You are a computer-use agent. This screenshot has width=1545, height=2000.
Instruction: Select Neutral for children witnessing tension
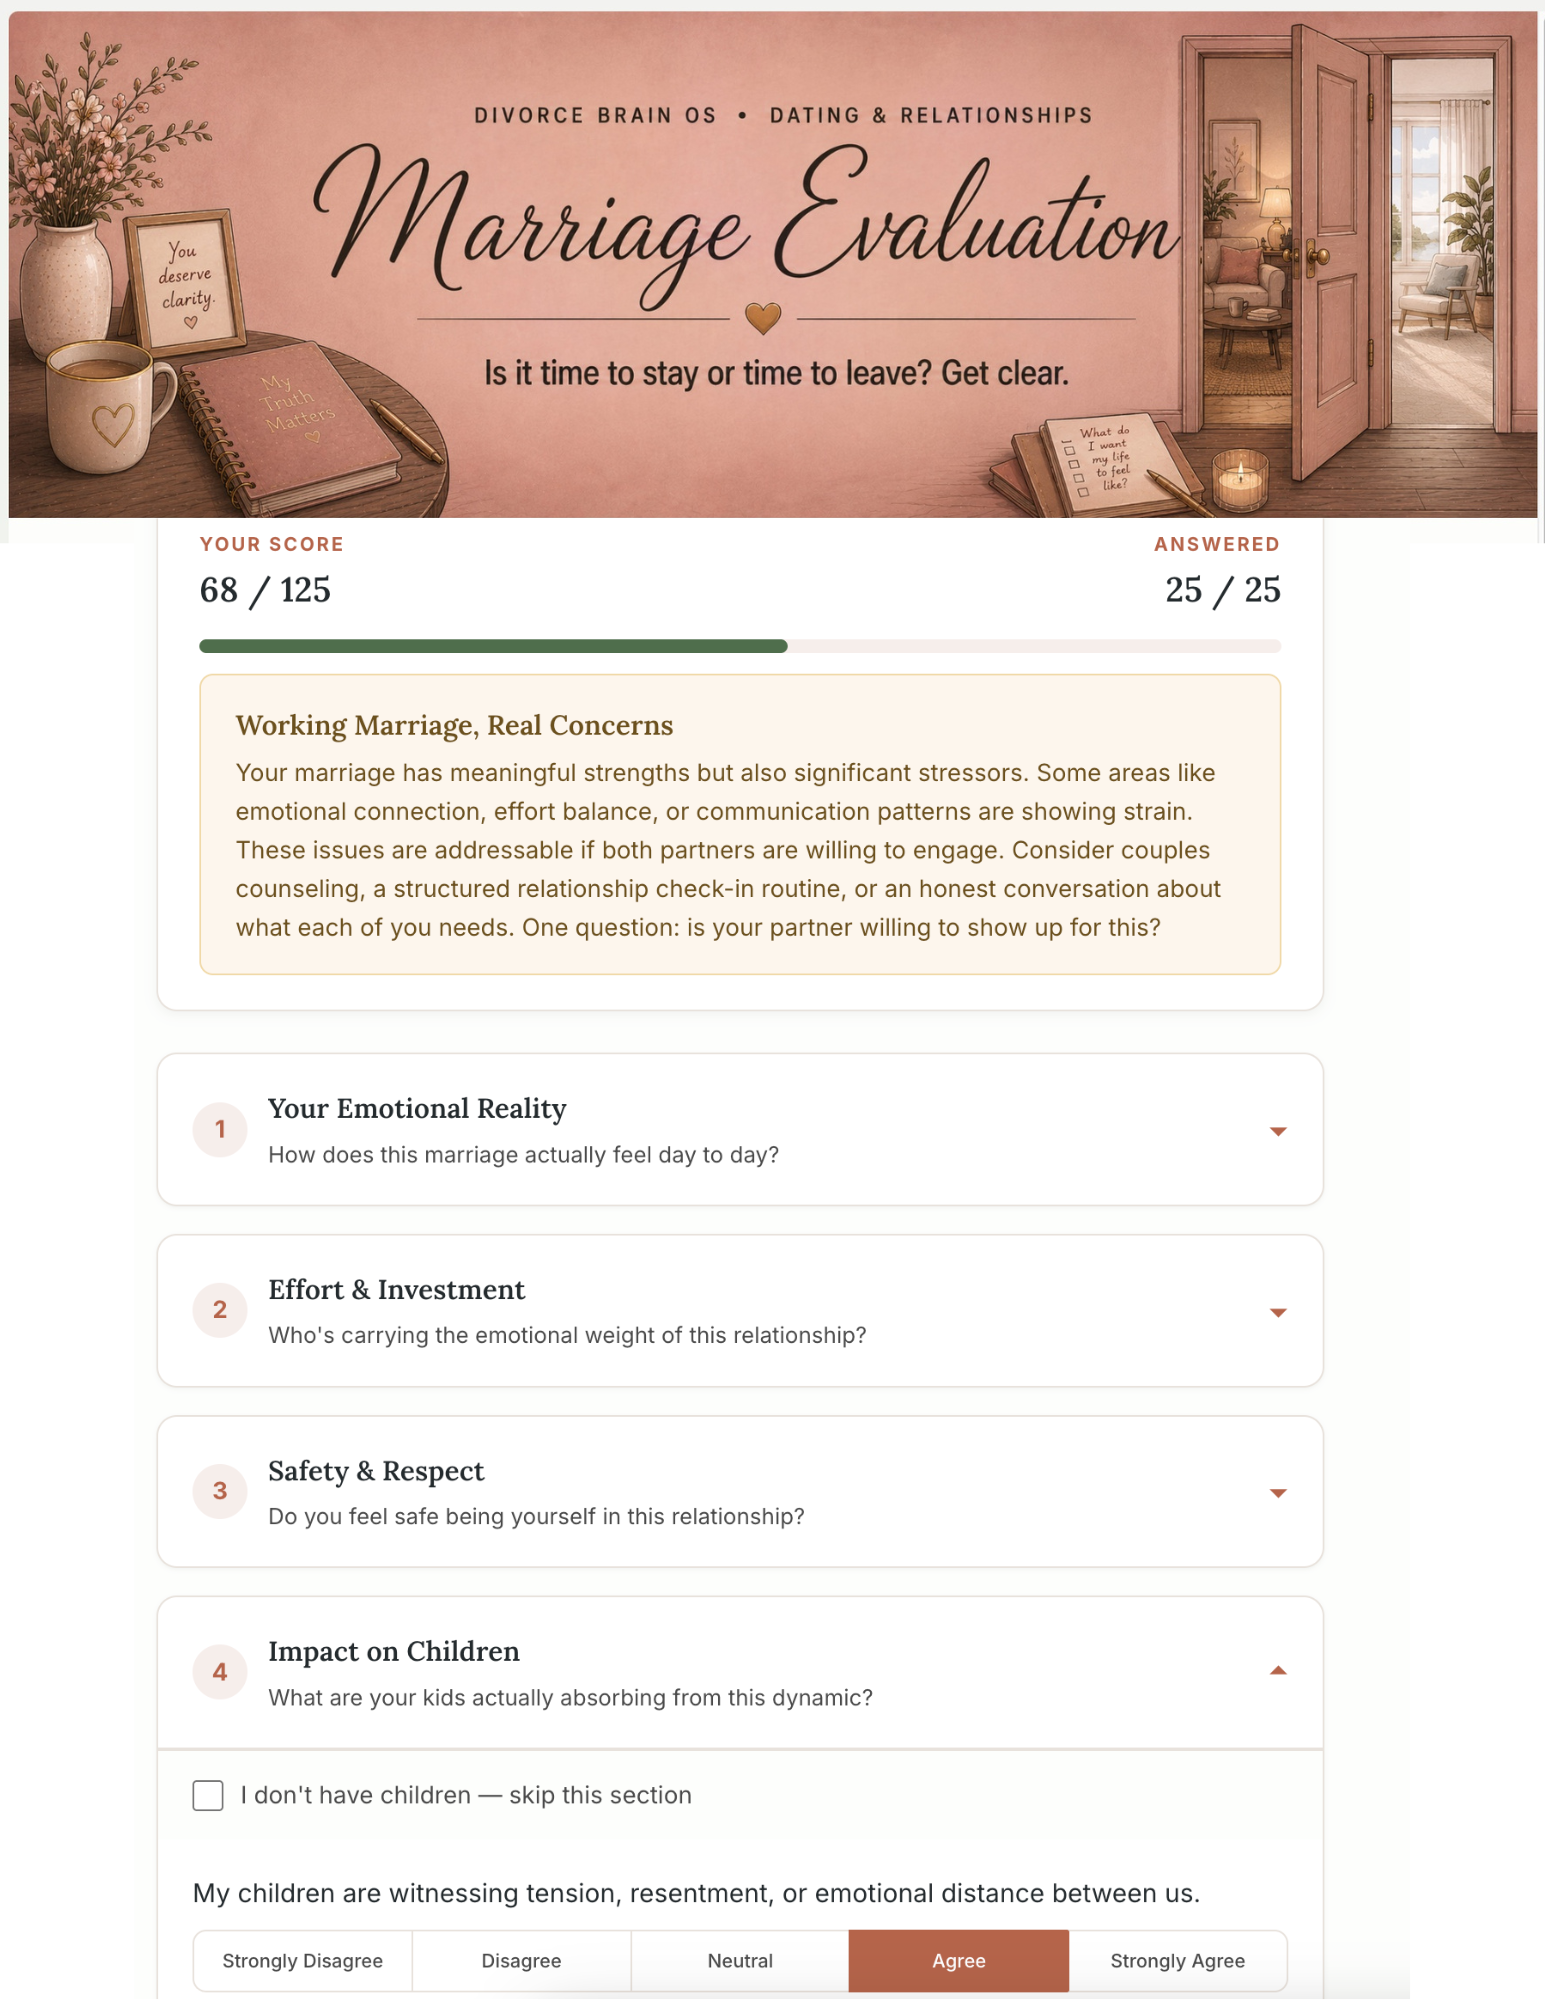coord(740,1961)
